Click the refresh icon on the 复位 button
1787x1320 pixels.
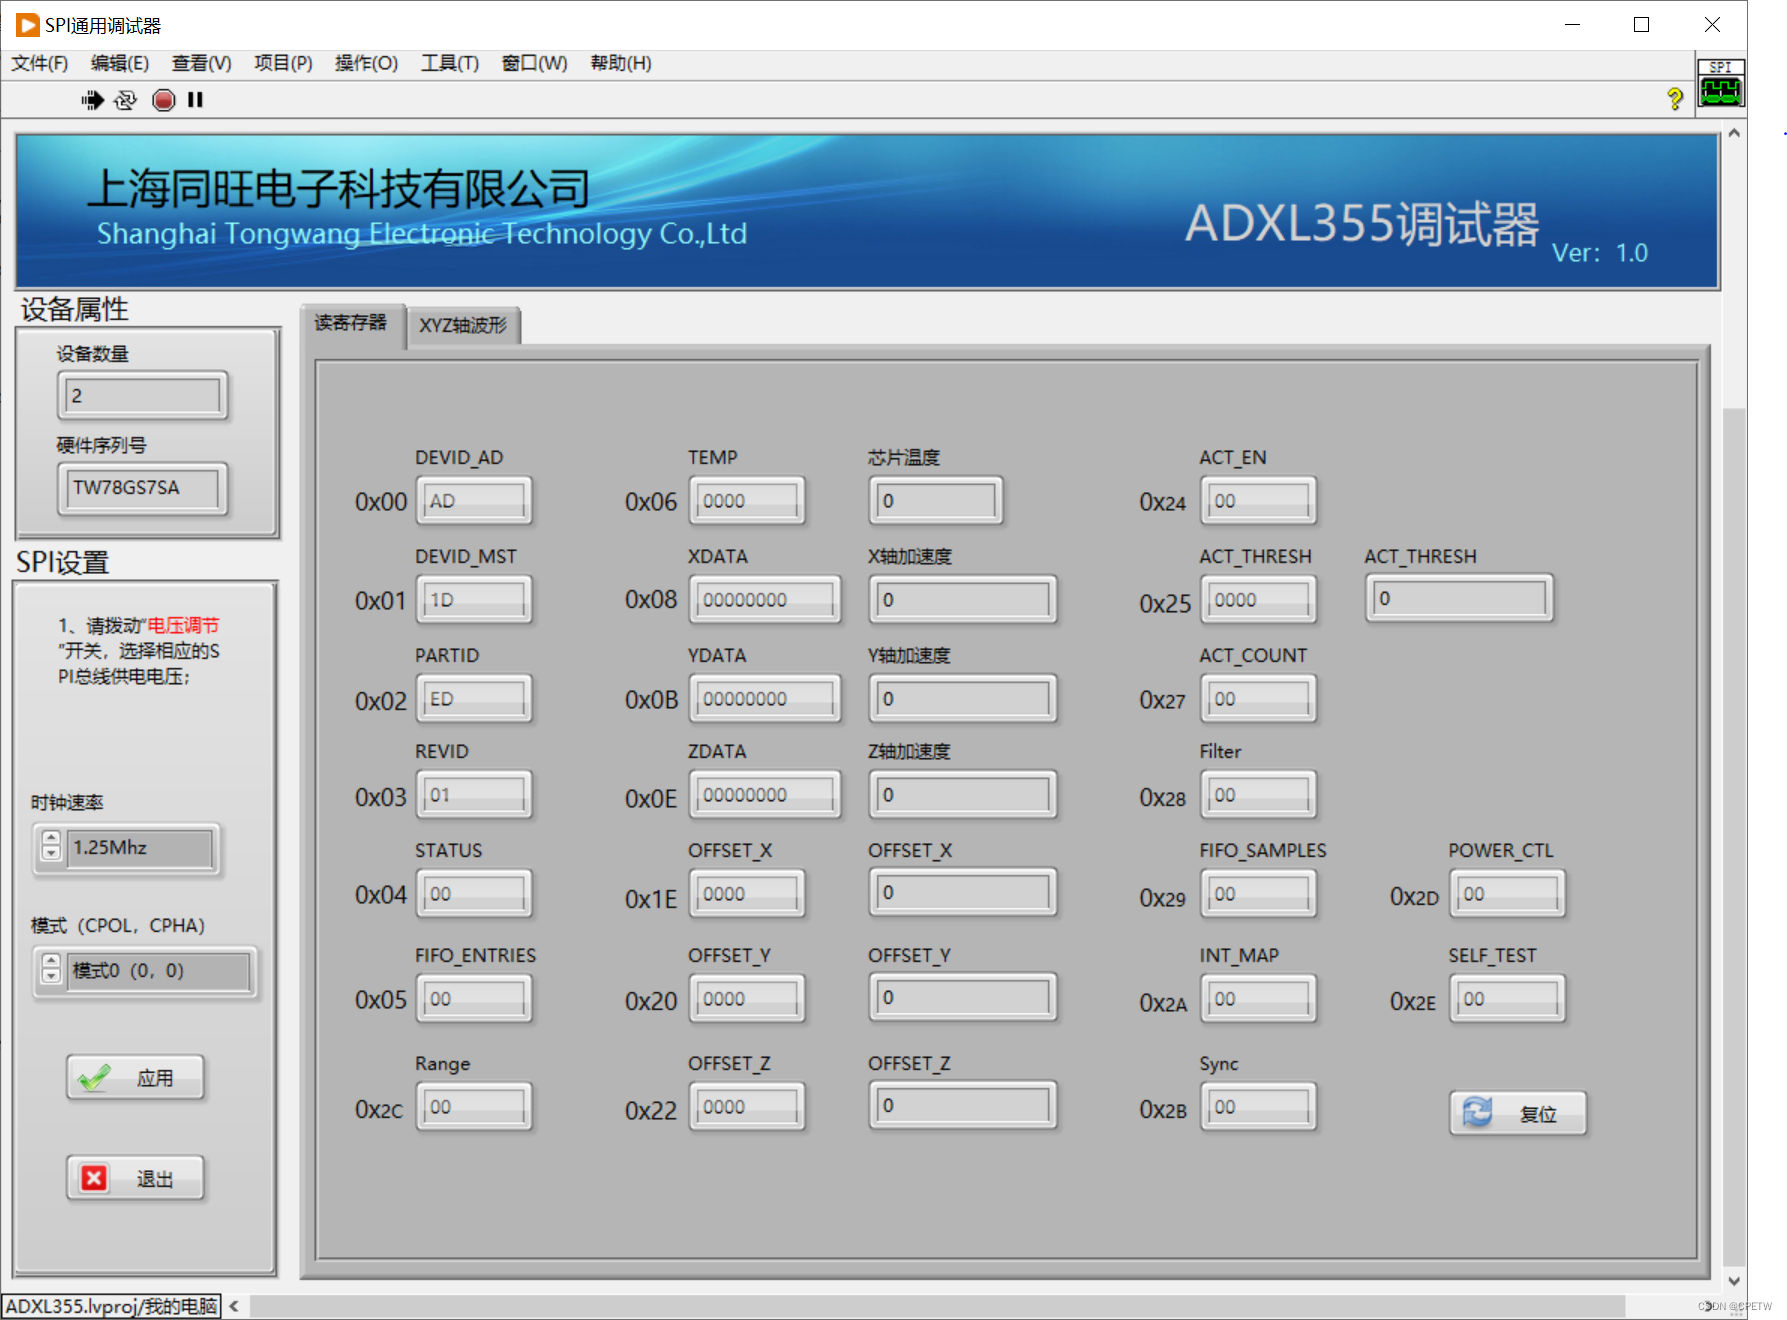click(x=1477, y=1112)
